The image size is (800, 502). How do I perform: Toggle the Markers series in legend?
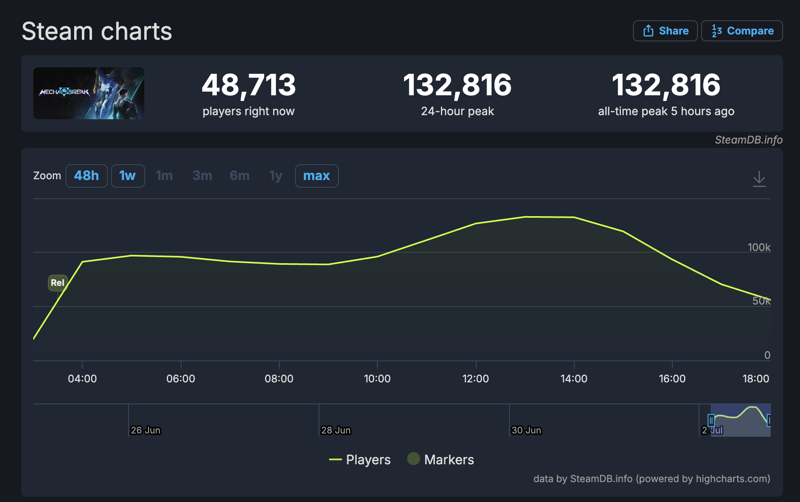click(x=441, y=460)
